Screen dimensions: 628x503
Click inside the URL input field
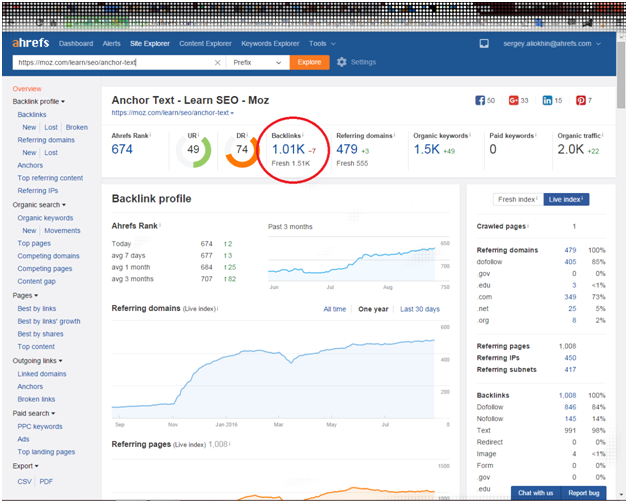pos(114,62)
